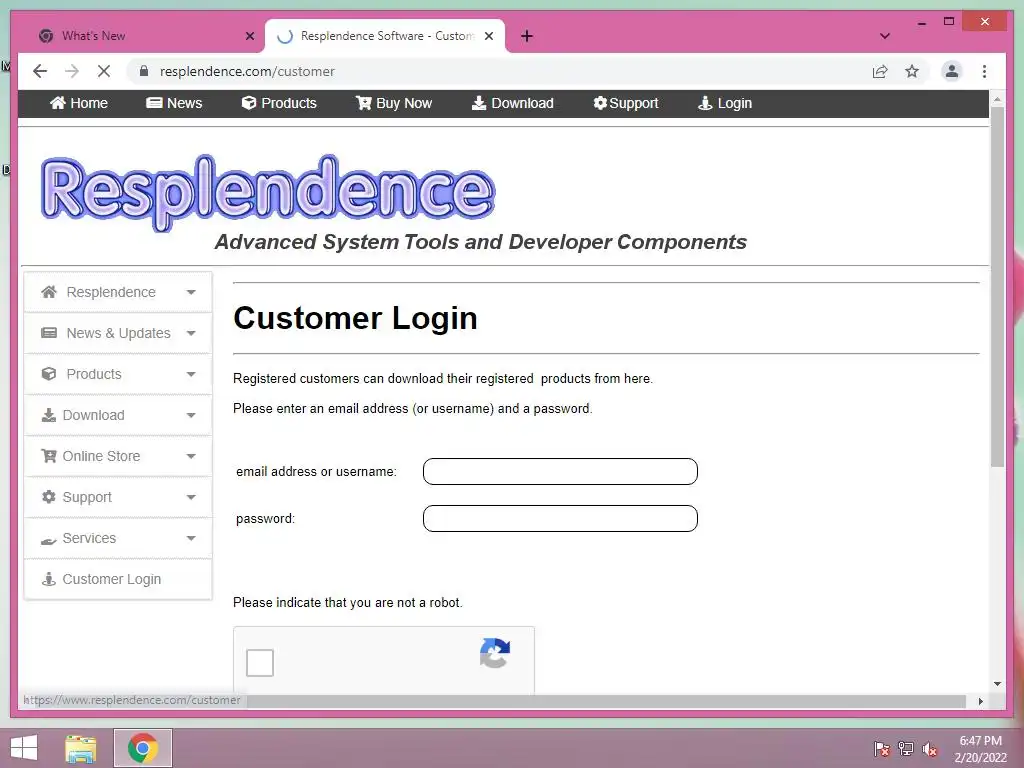This screenshot has height=768, width=1024.
Task: Expand the sidebar Support dropdown arrow
Action: click(191, 497)
